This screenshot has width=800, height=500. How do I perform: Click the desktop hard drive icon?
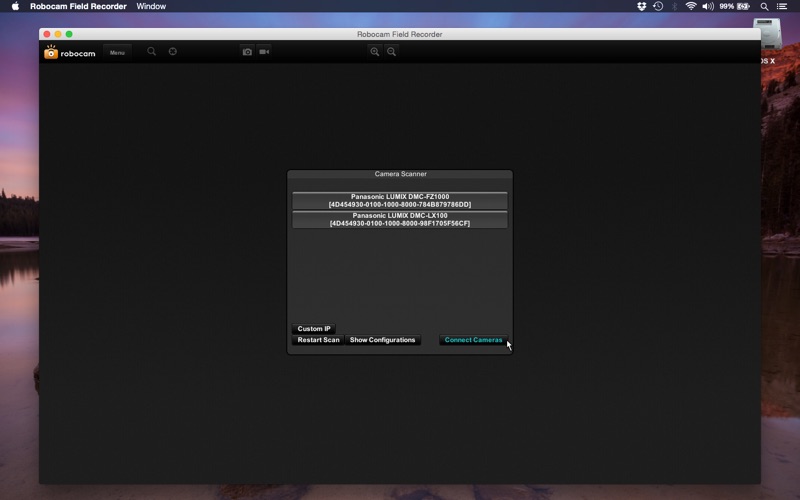click(767, 34)
